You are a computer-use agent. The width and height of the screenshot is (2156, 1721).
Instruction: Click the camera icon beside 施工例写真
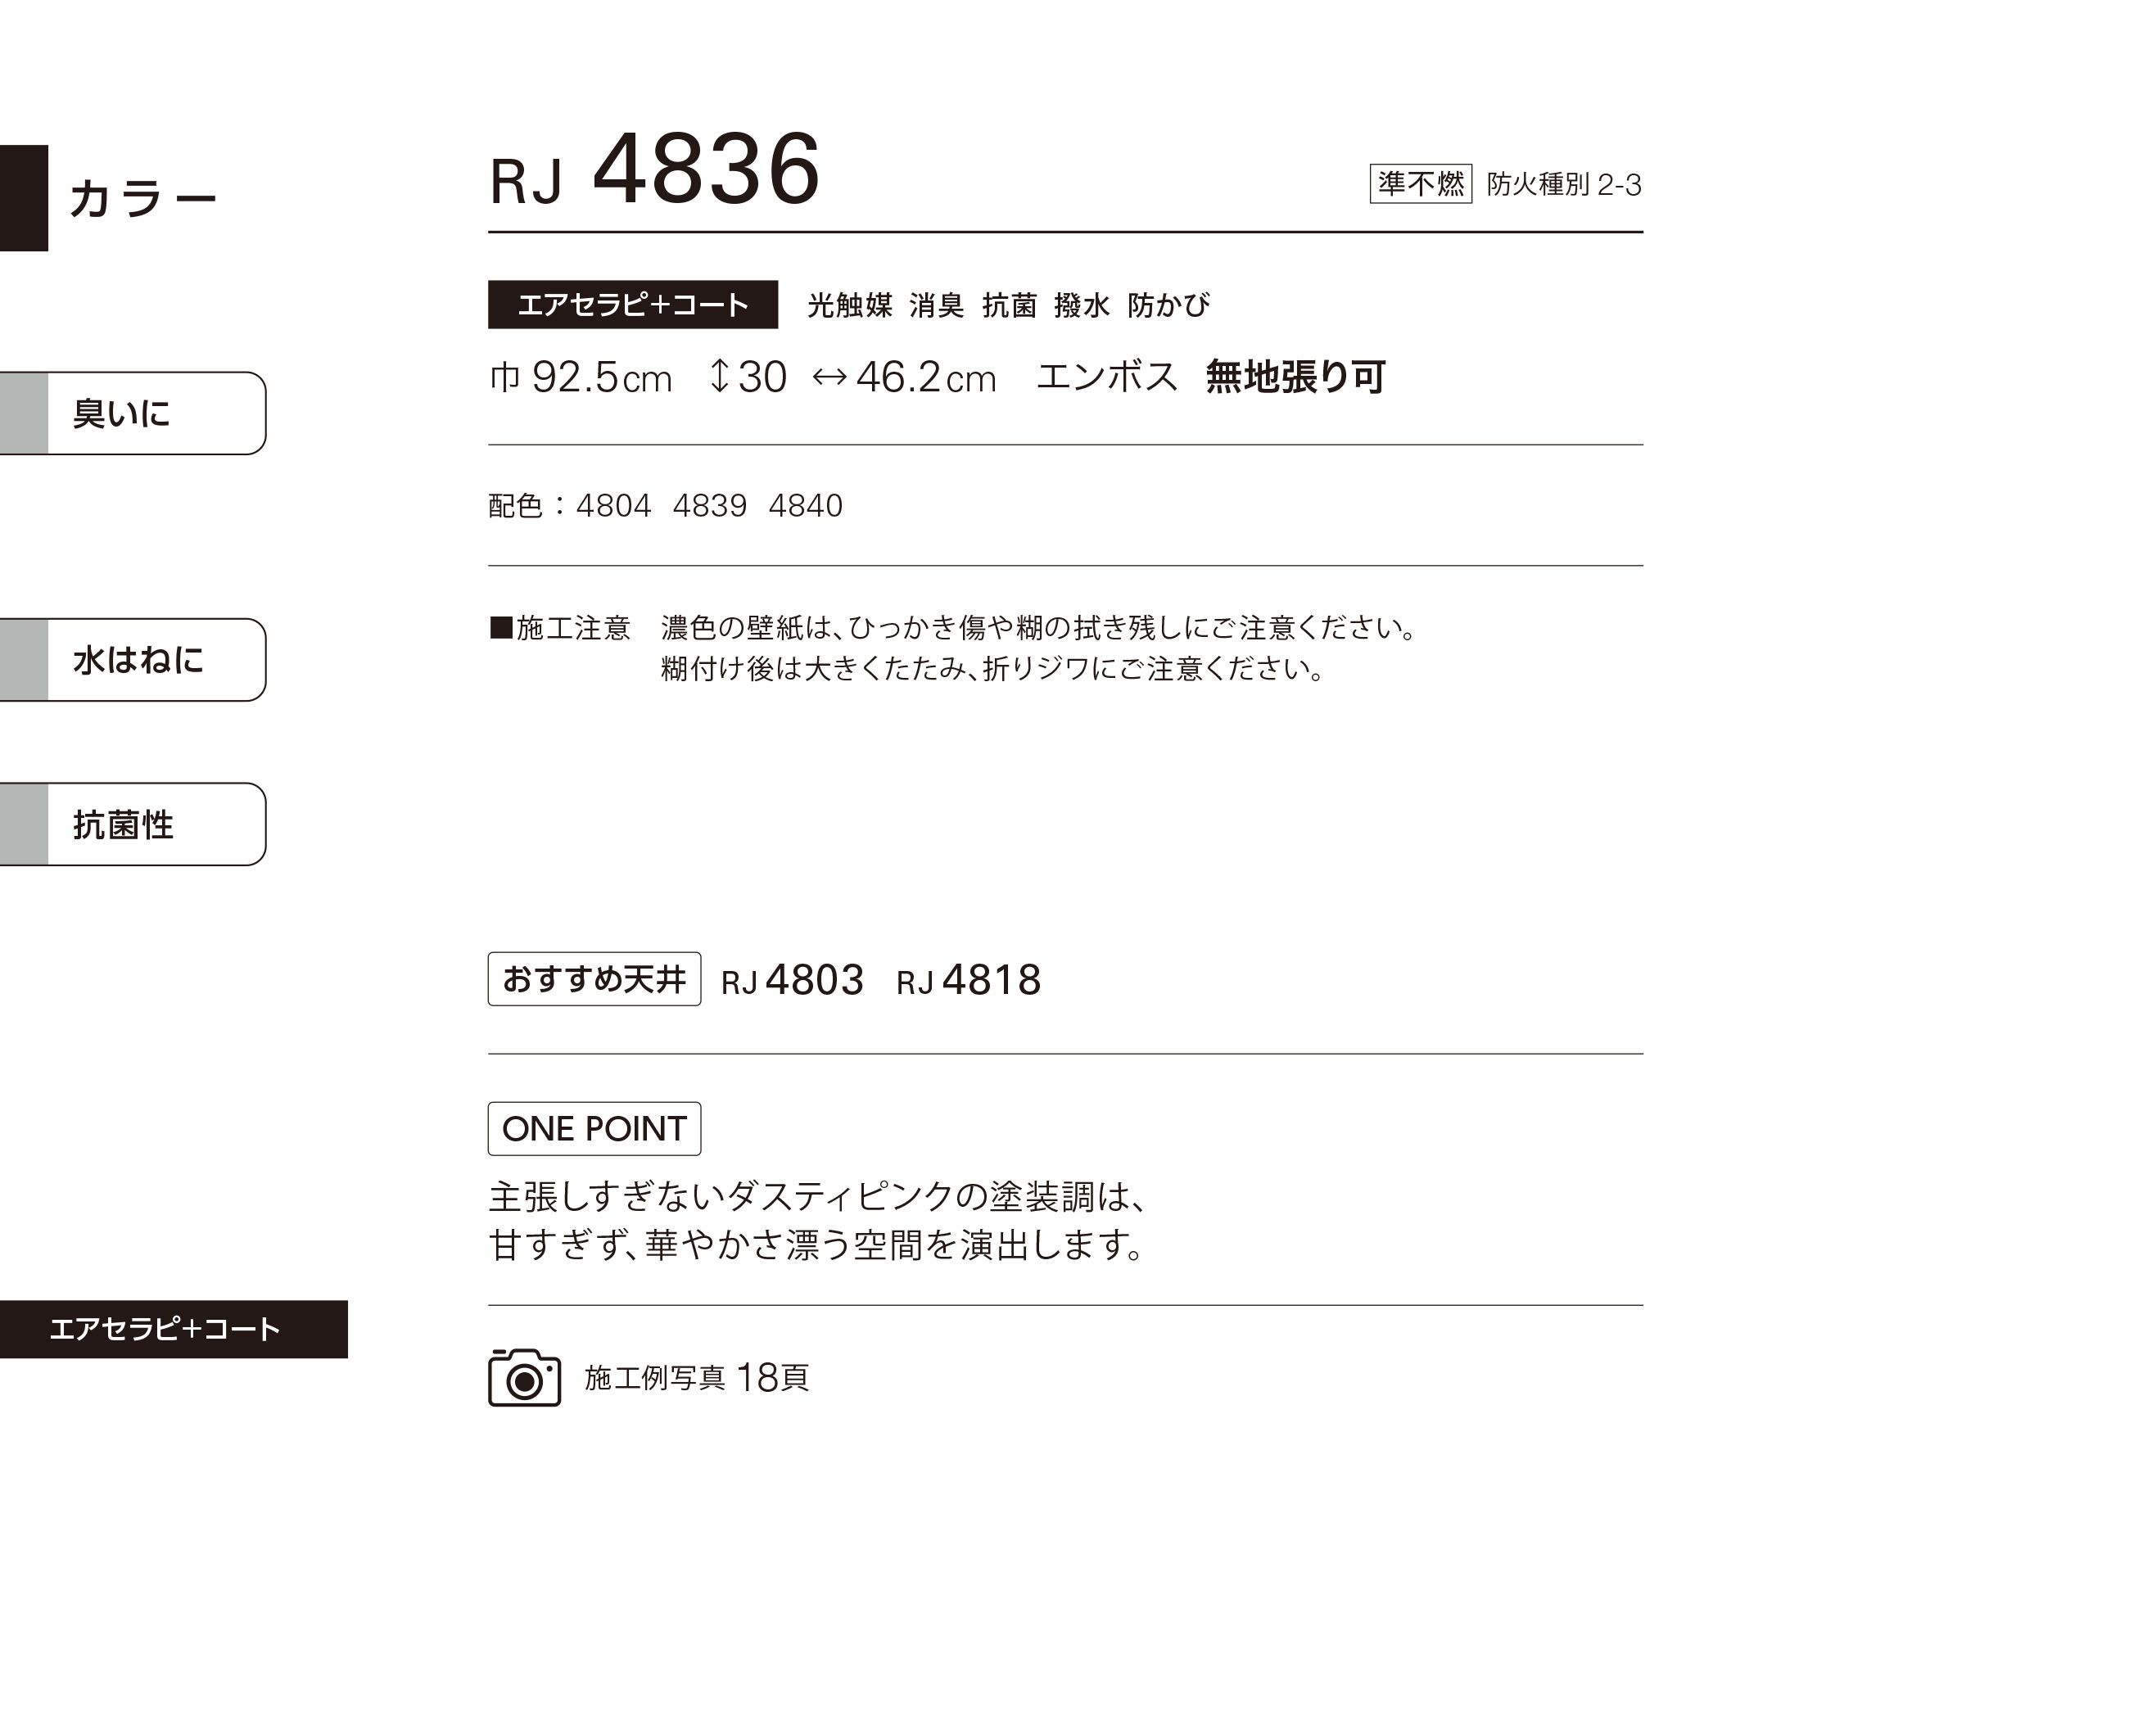click(524, 1377)
